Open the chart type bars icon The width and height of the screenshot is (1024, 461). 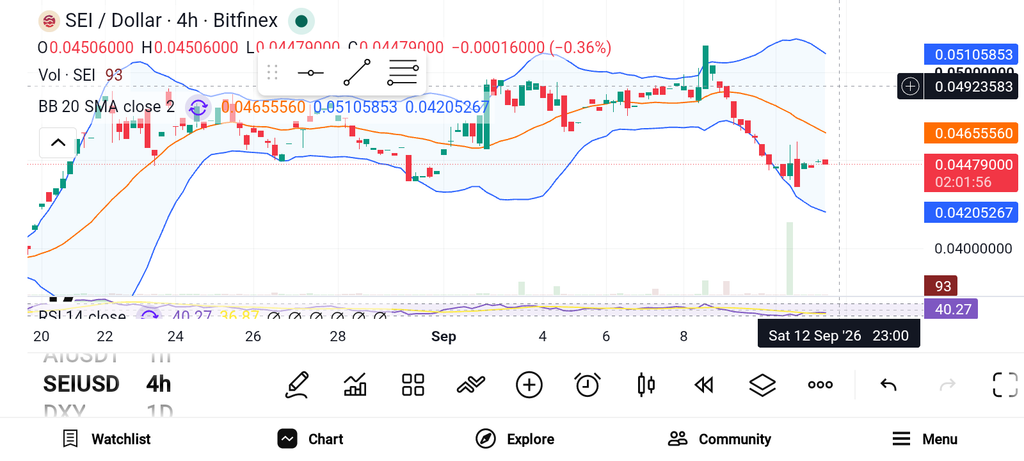pyautogui.click(x=355, y=385)
